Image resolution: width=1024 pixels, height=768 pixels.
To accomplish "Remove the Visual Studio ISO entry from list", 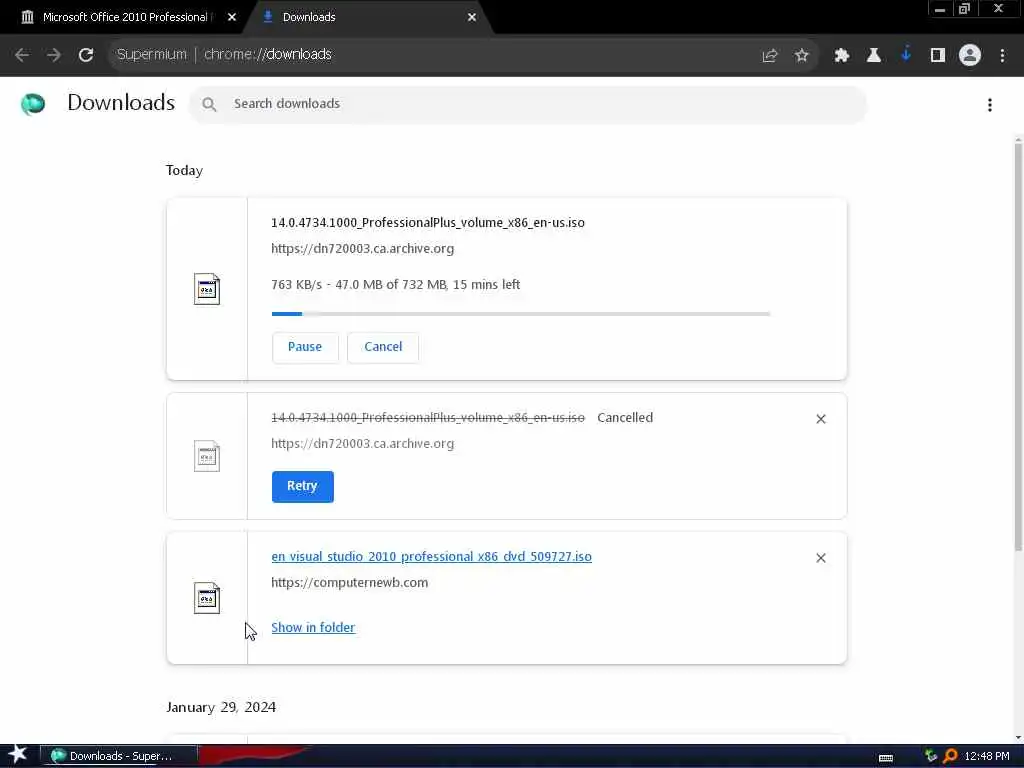I will pyautogui.click(x=821, y=558).
